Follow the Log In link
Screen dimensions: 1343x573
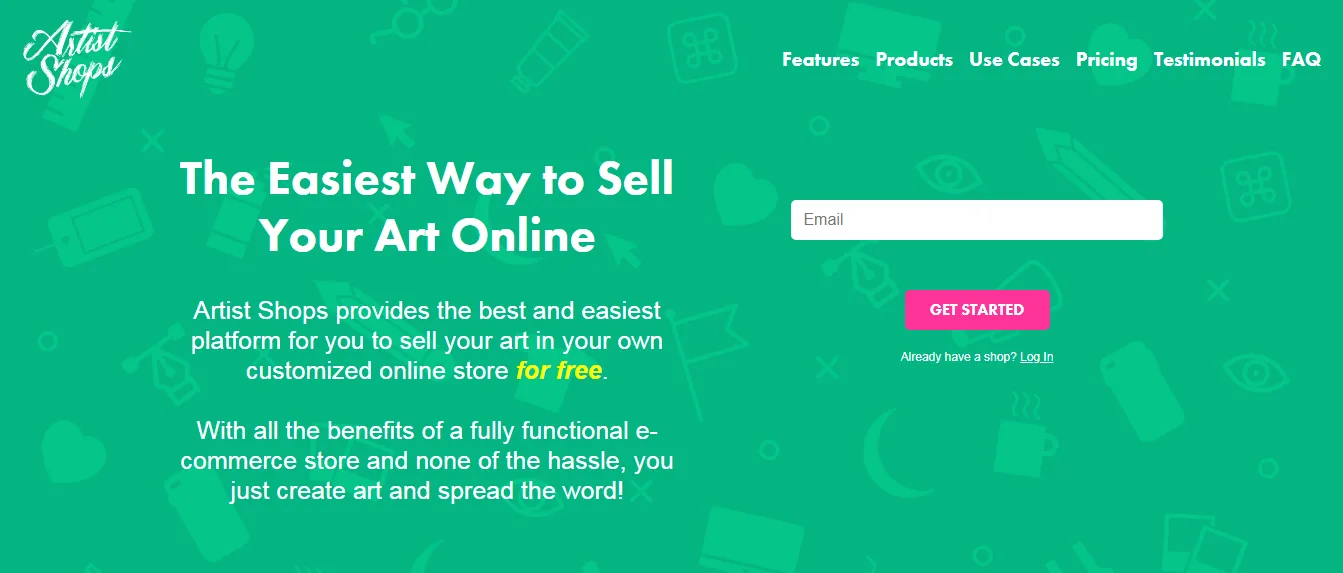pyautogui.click(x=1036, y=357)
